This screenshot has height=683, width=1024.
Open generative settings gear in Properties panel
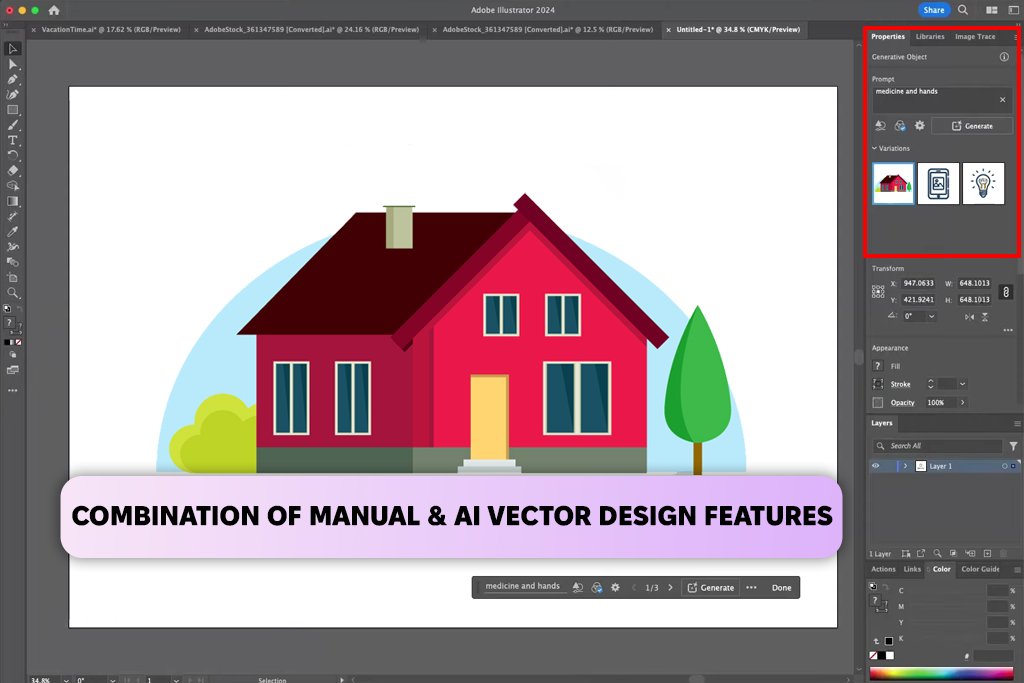920,125
